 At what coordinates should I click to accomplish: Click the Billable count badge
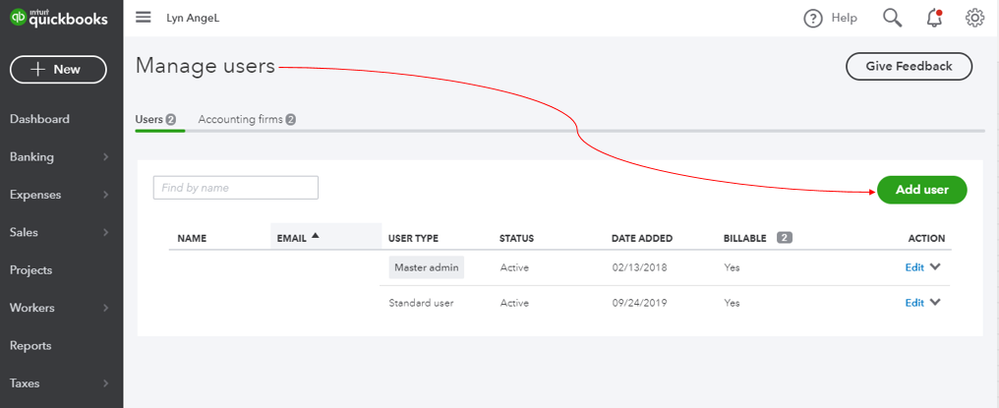784,238
